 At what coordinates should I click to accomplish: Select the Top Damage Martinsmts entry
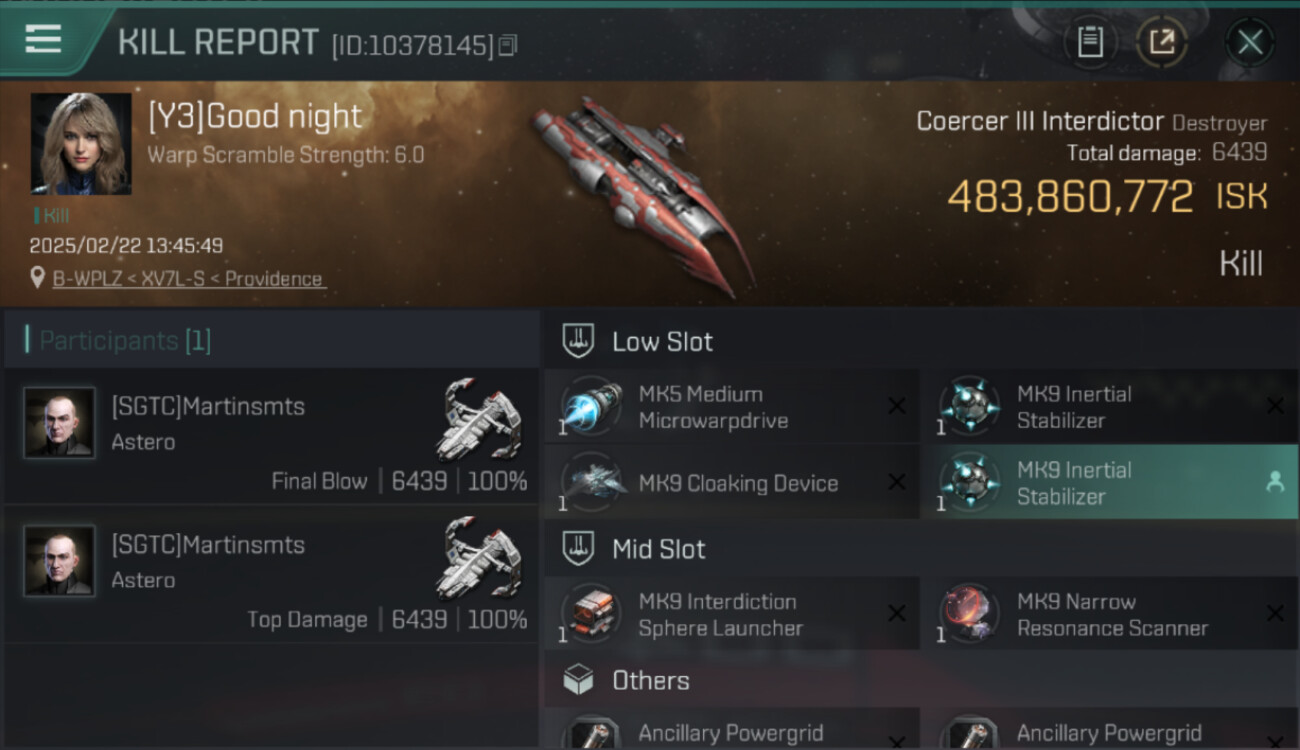[x=272, y=573]
